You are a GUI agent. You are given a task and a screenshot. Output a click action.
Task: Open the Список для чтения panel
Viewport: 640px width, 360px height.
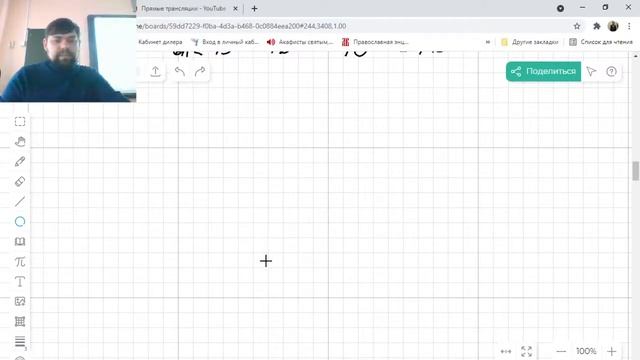[x=601, y=42]
